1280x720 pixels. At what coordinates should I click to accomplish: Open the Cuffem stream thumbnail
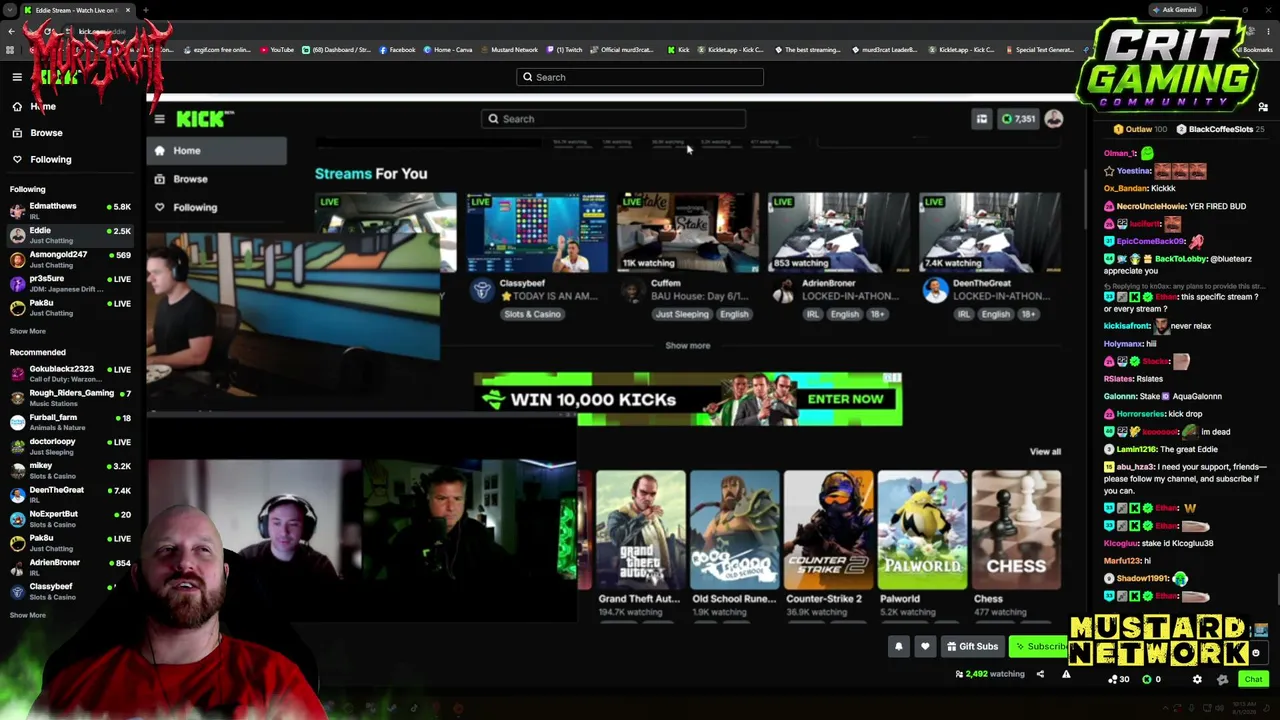click(x=688, y=232)
